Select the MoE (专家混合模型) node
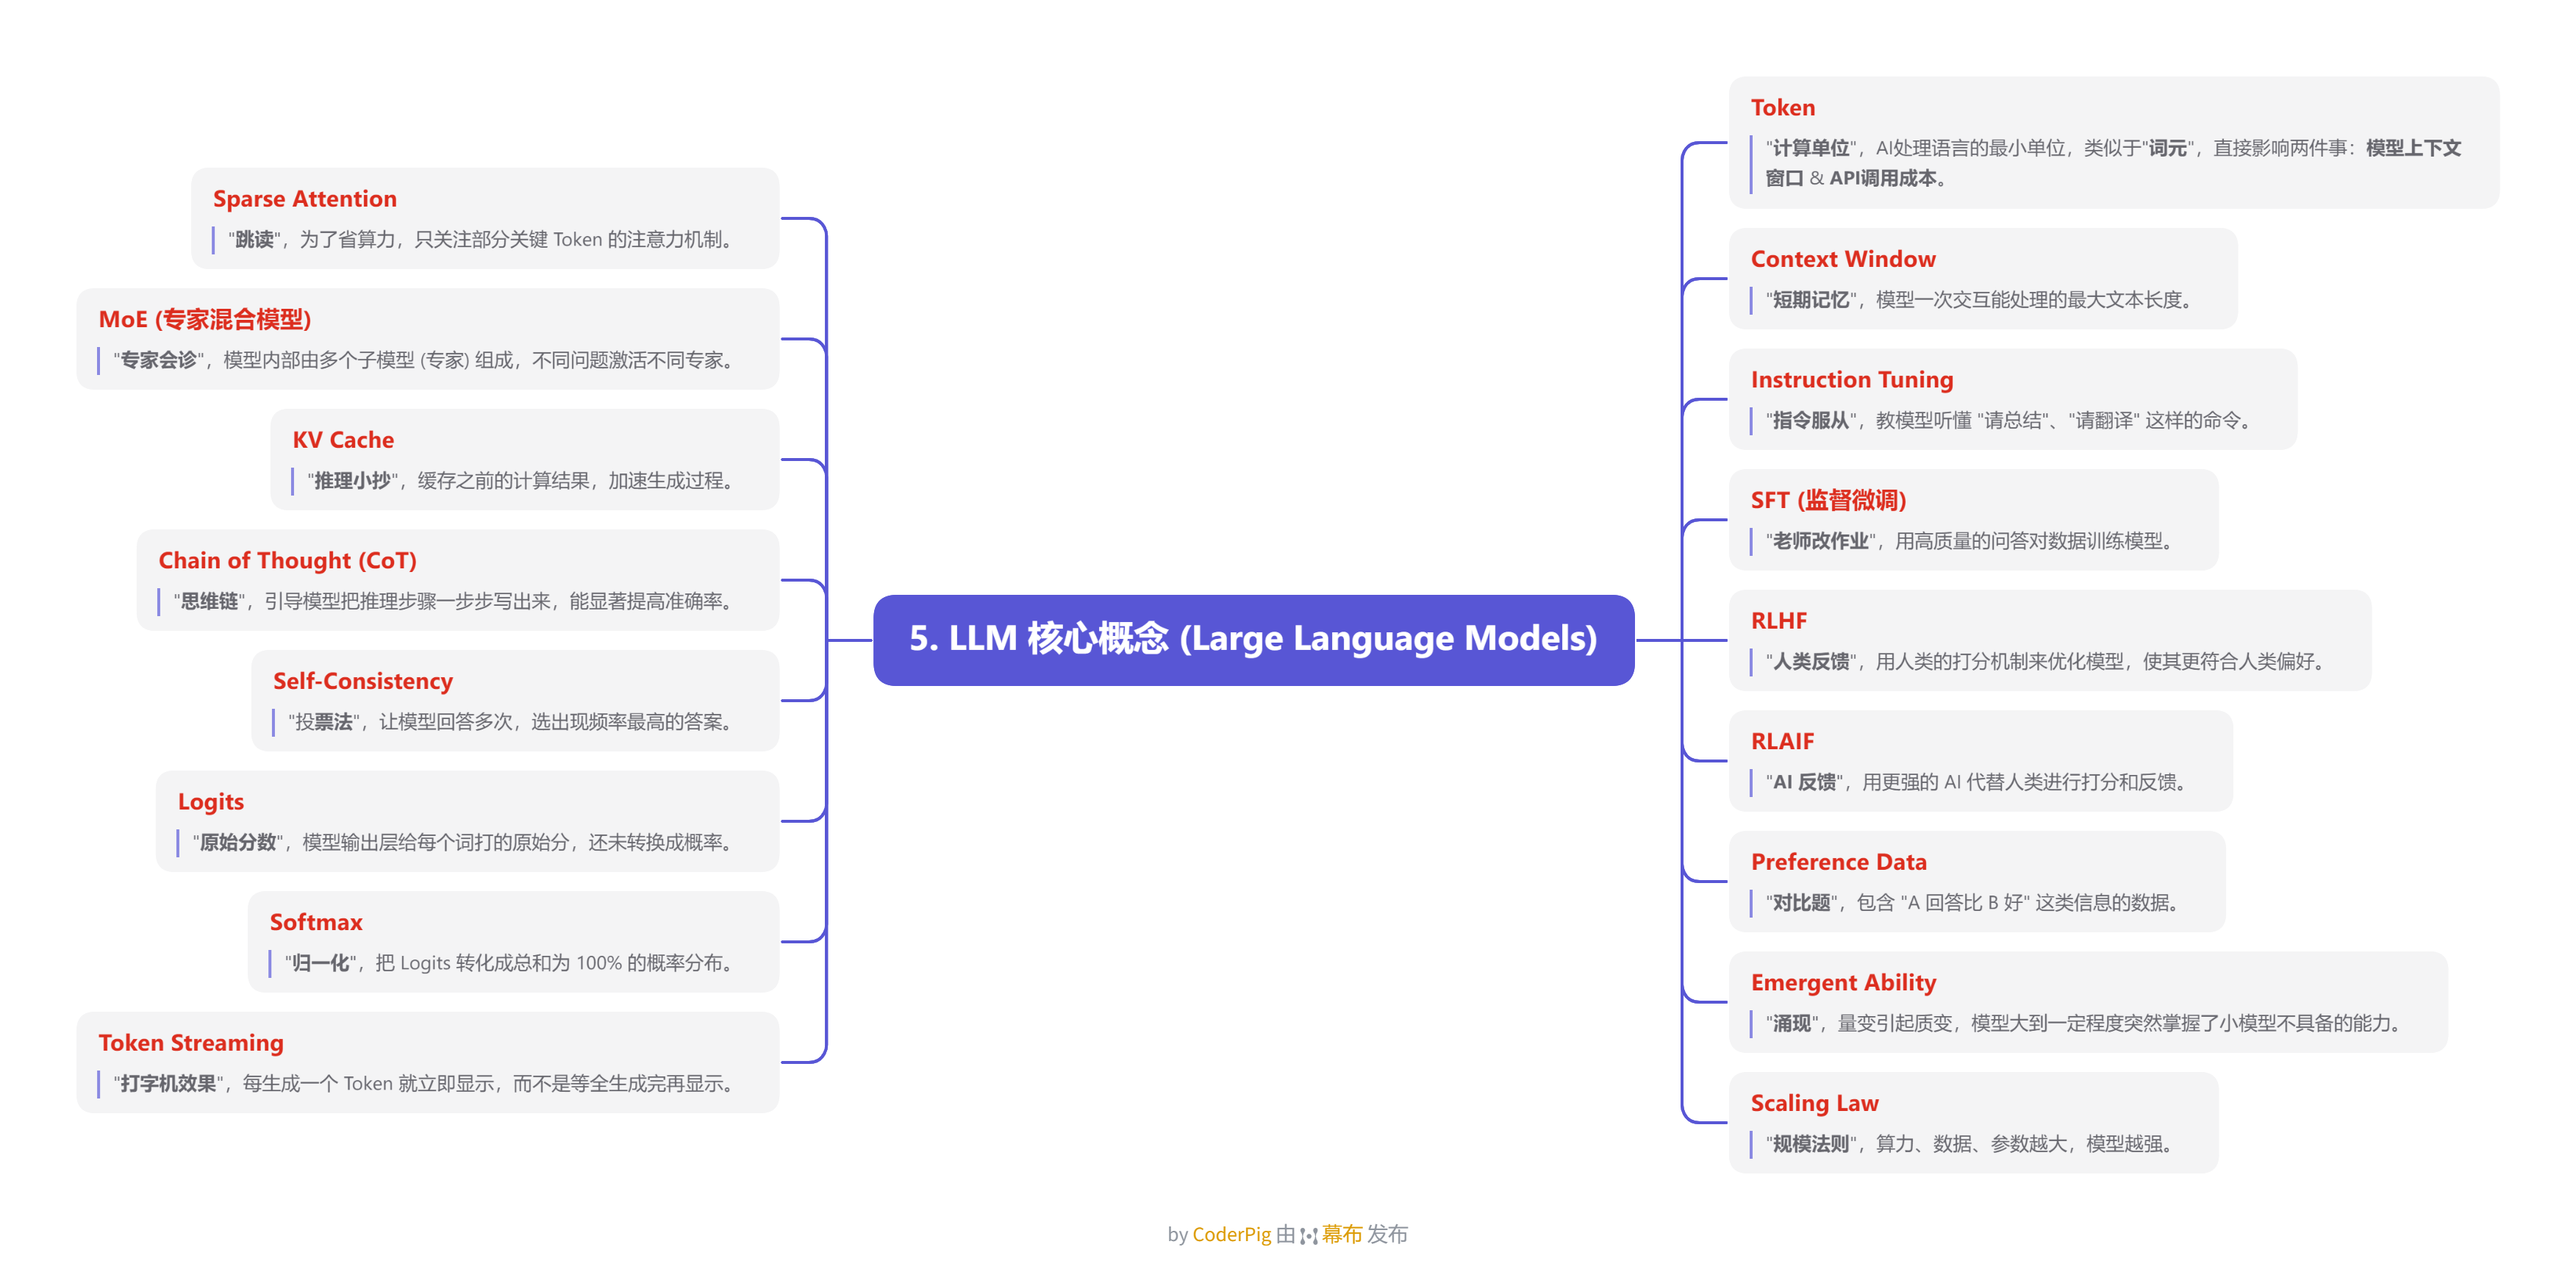The image size is (2576, 1272). click(205, 319)
